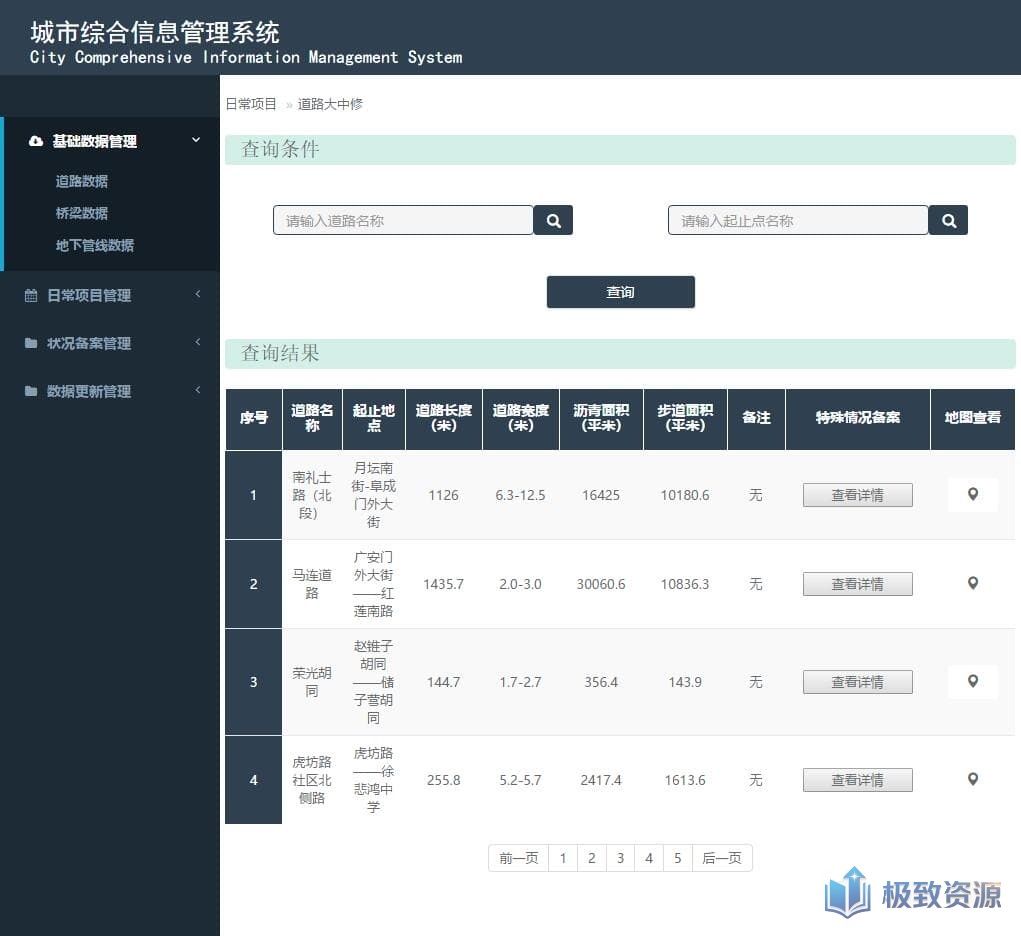Select 数据更新管理 sidebar menu
This screenshot has height=936, width=1021.
[109, 391]
